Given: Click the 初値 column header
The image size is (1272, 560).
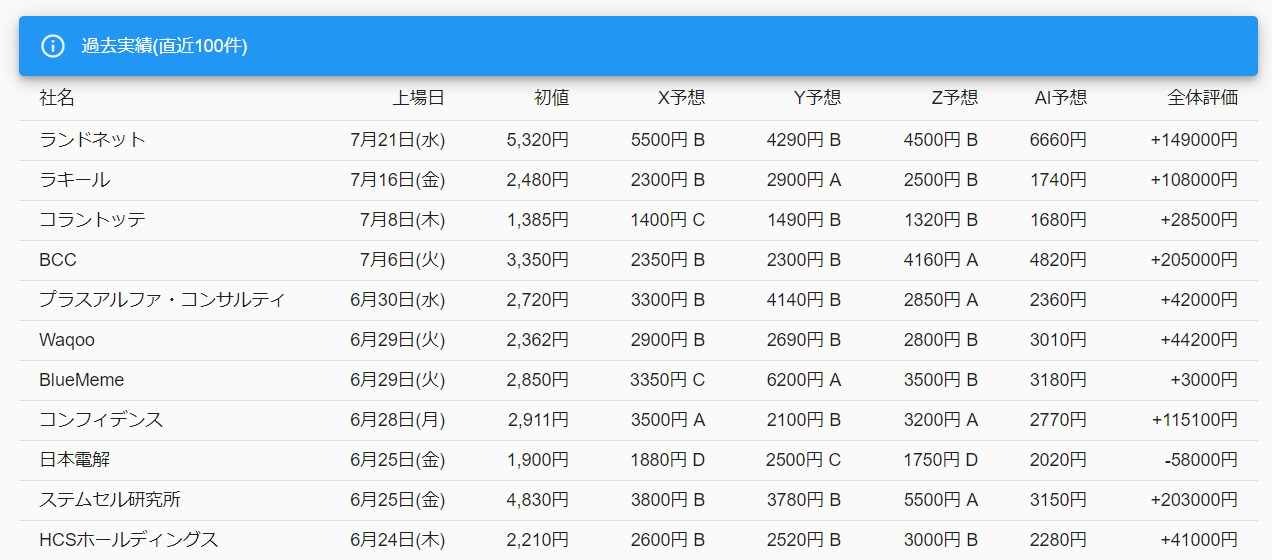Looking at the screenshot, I should click(x=551, y=98).
